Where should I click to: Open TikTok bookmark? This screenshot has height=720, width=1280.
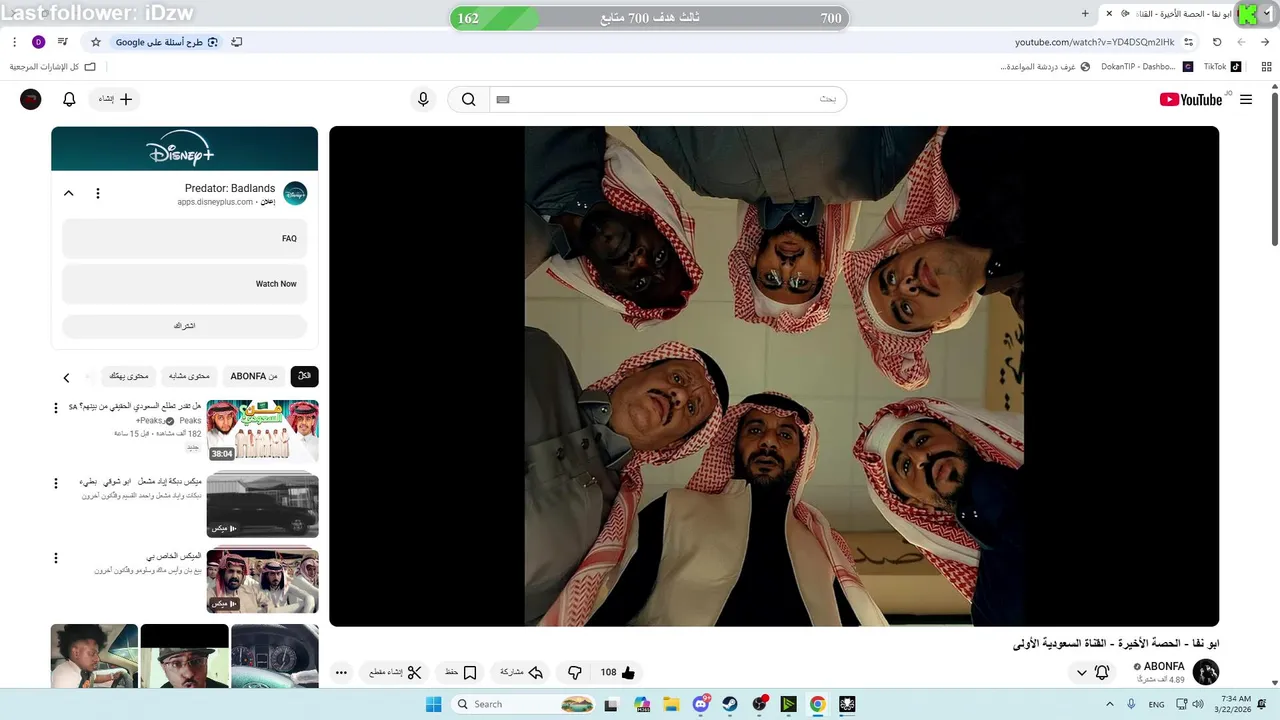(1221, 67)
